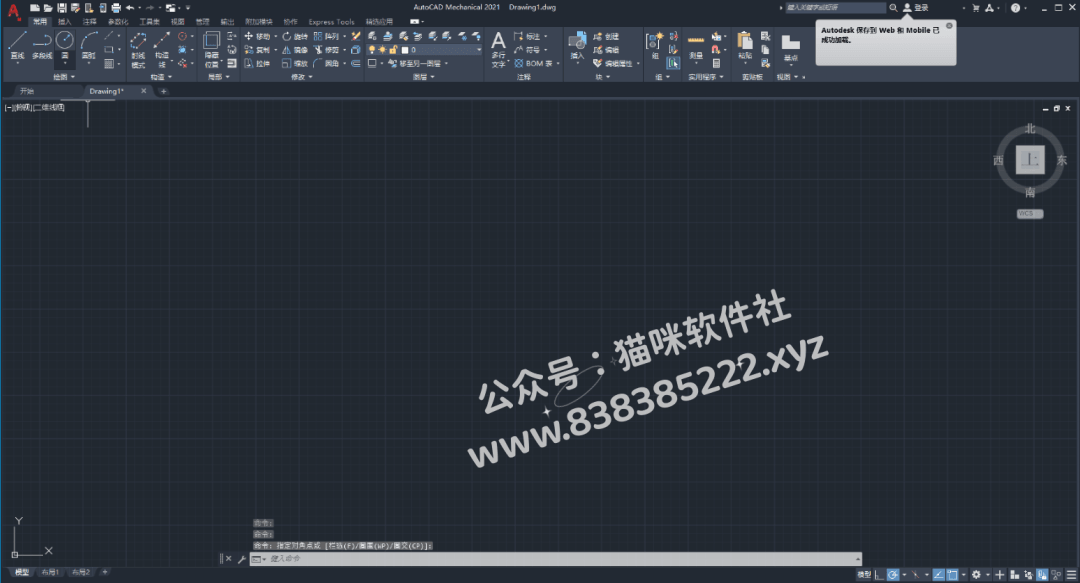The height and width of the screenshot is (583, 1080).
Task: Click the Create block (创建) button
Action: point(606,36)
